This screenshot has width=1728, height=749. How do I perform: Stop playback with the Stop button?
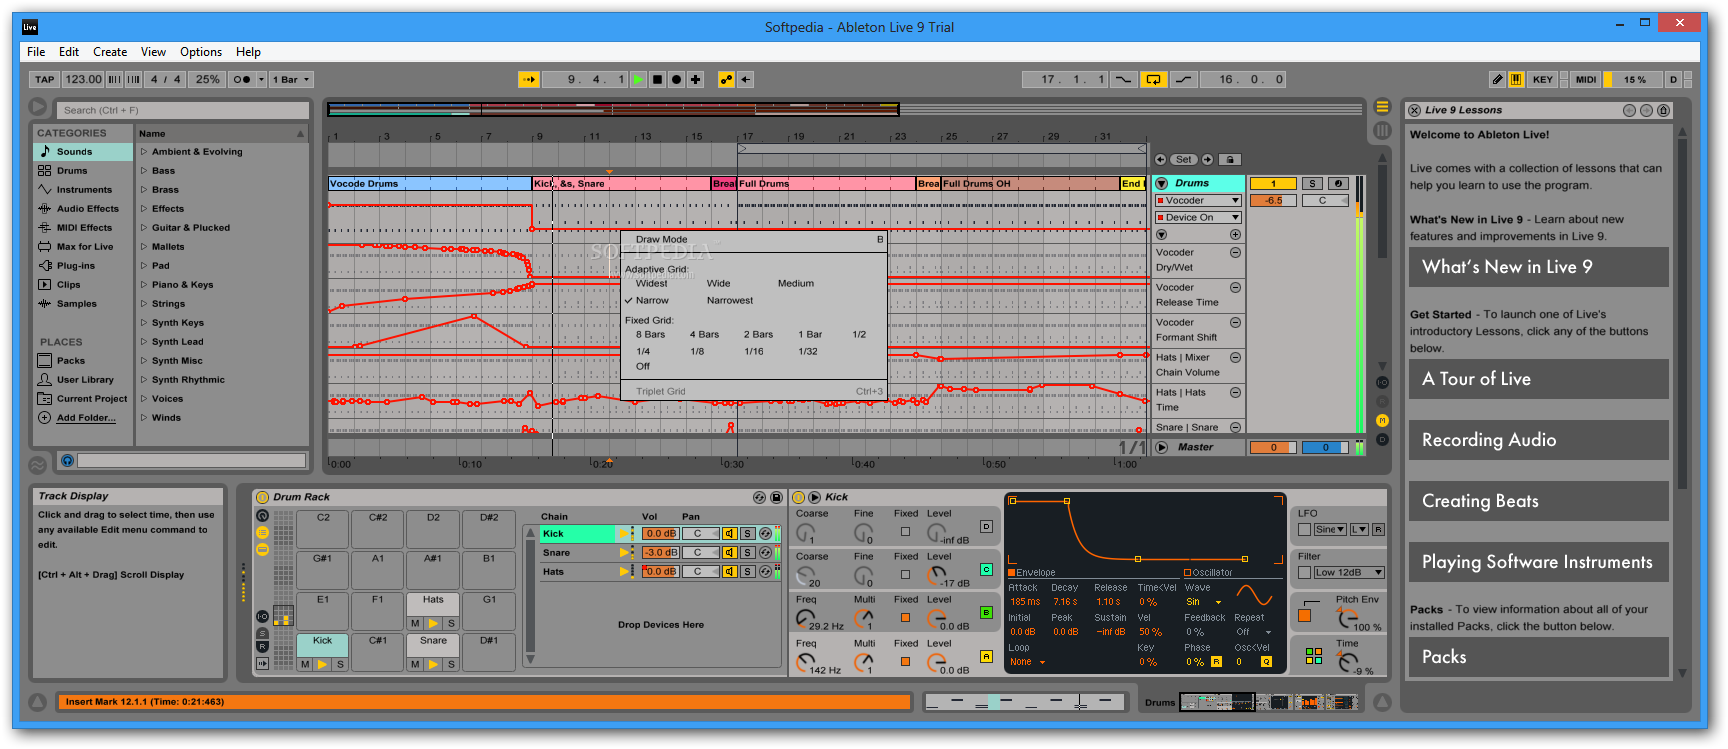click(x=657, y=80)
